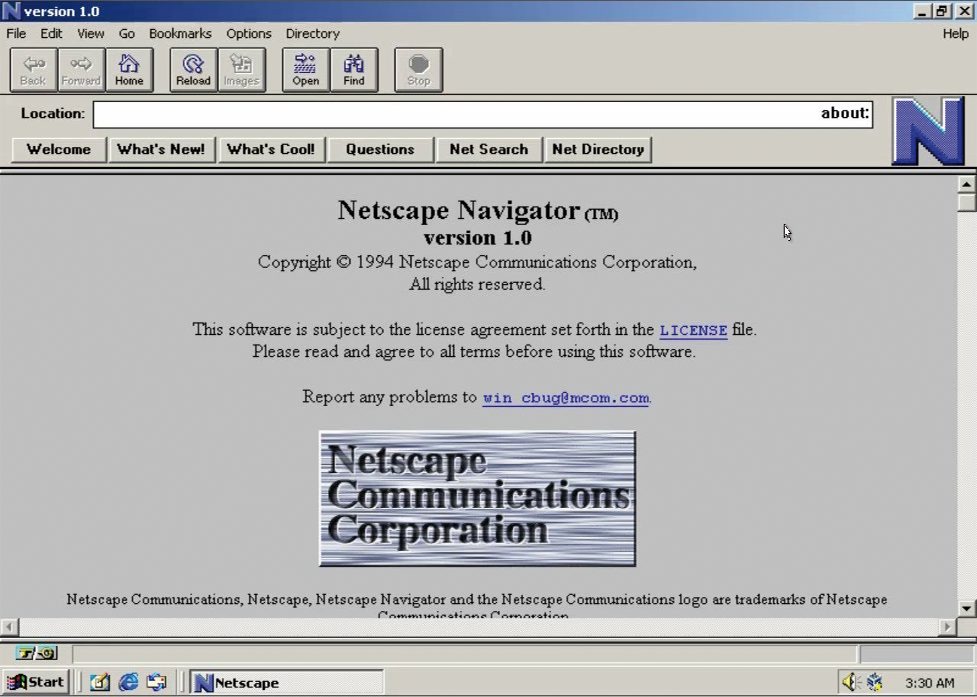Click into the Location address field

coord(483,114)
